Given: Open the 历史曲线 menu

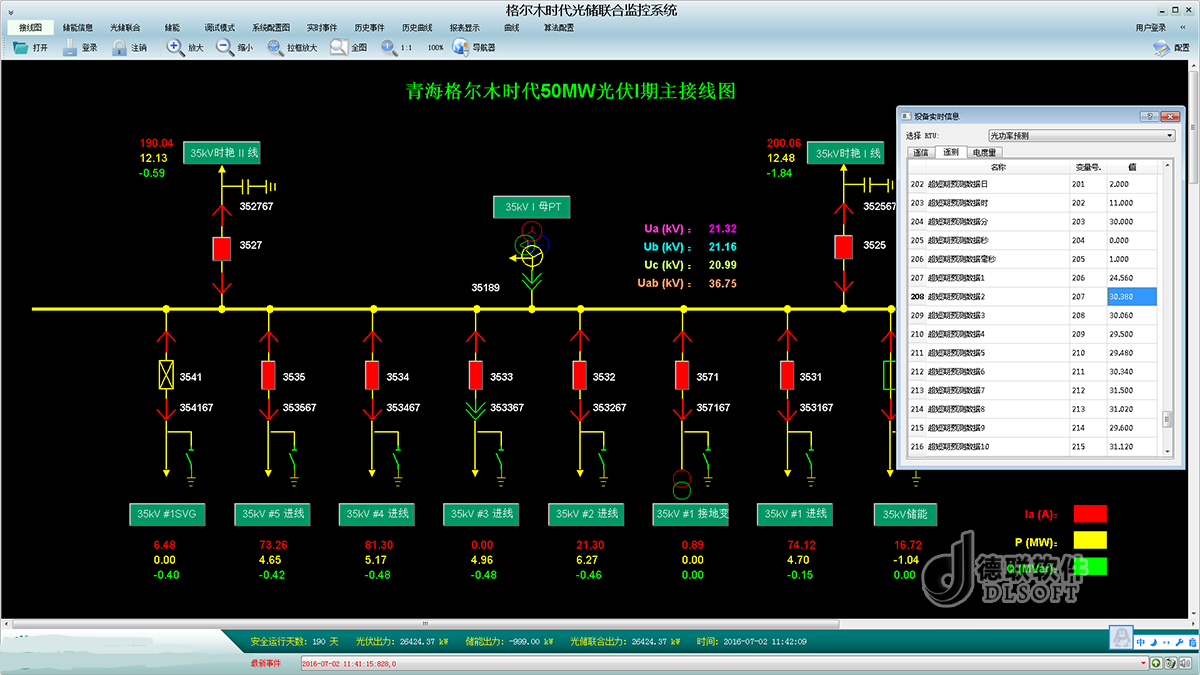Looking at the screenshot, I should tap(417, 28).
